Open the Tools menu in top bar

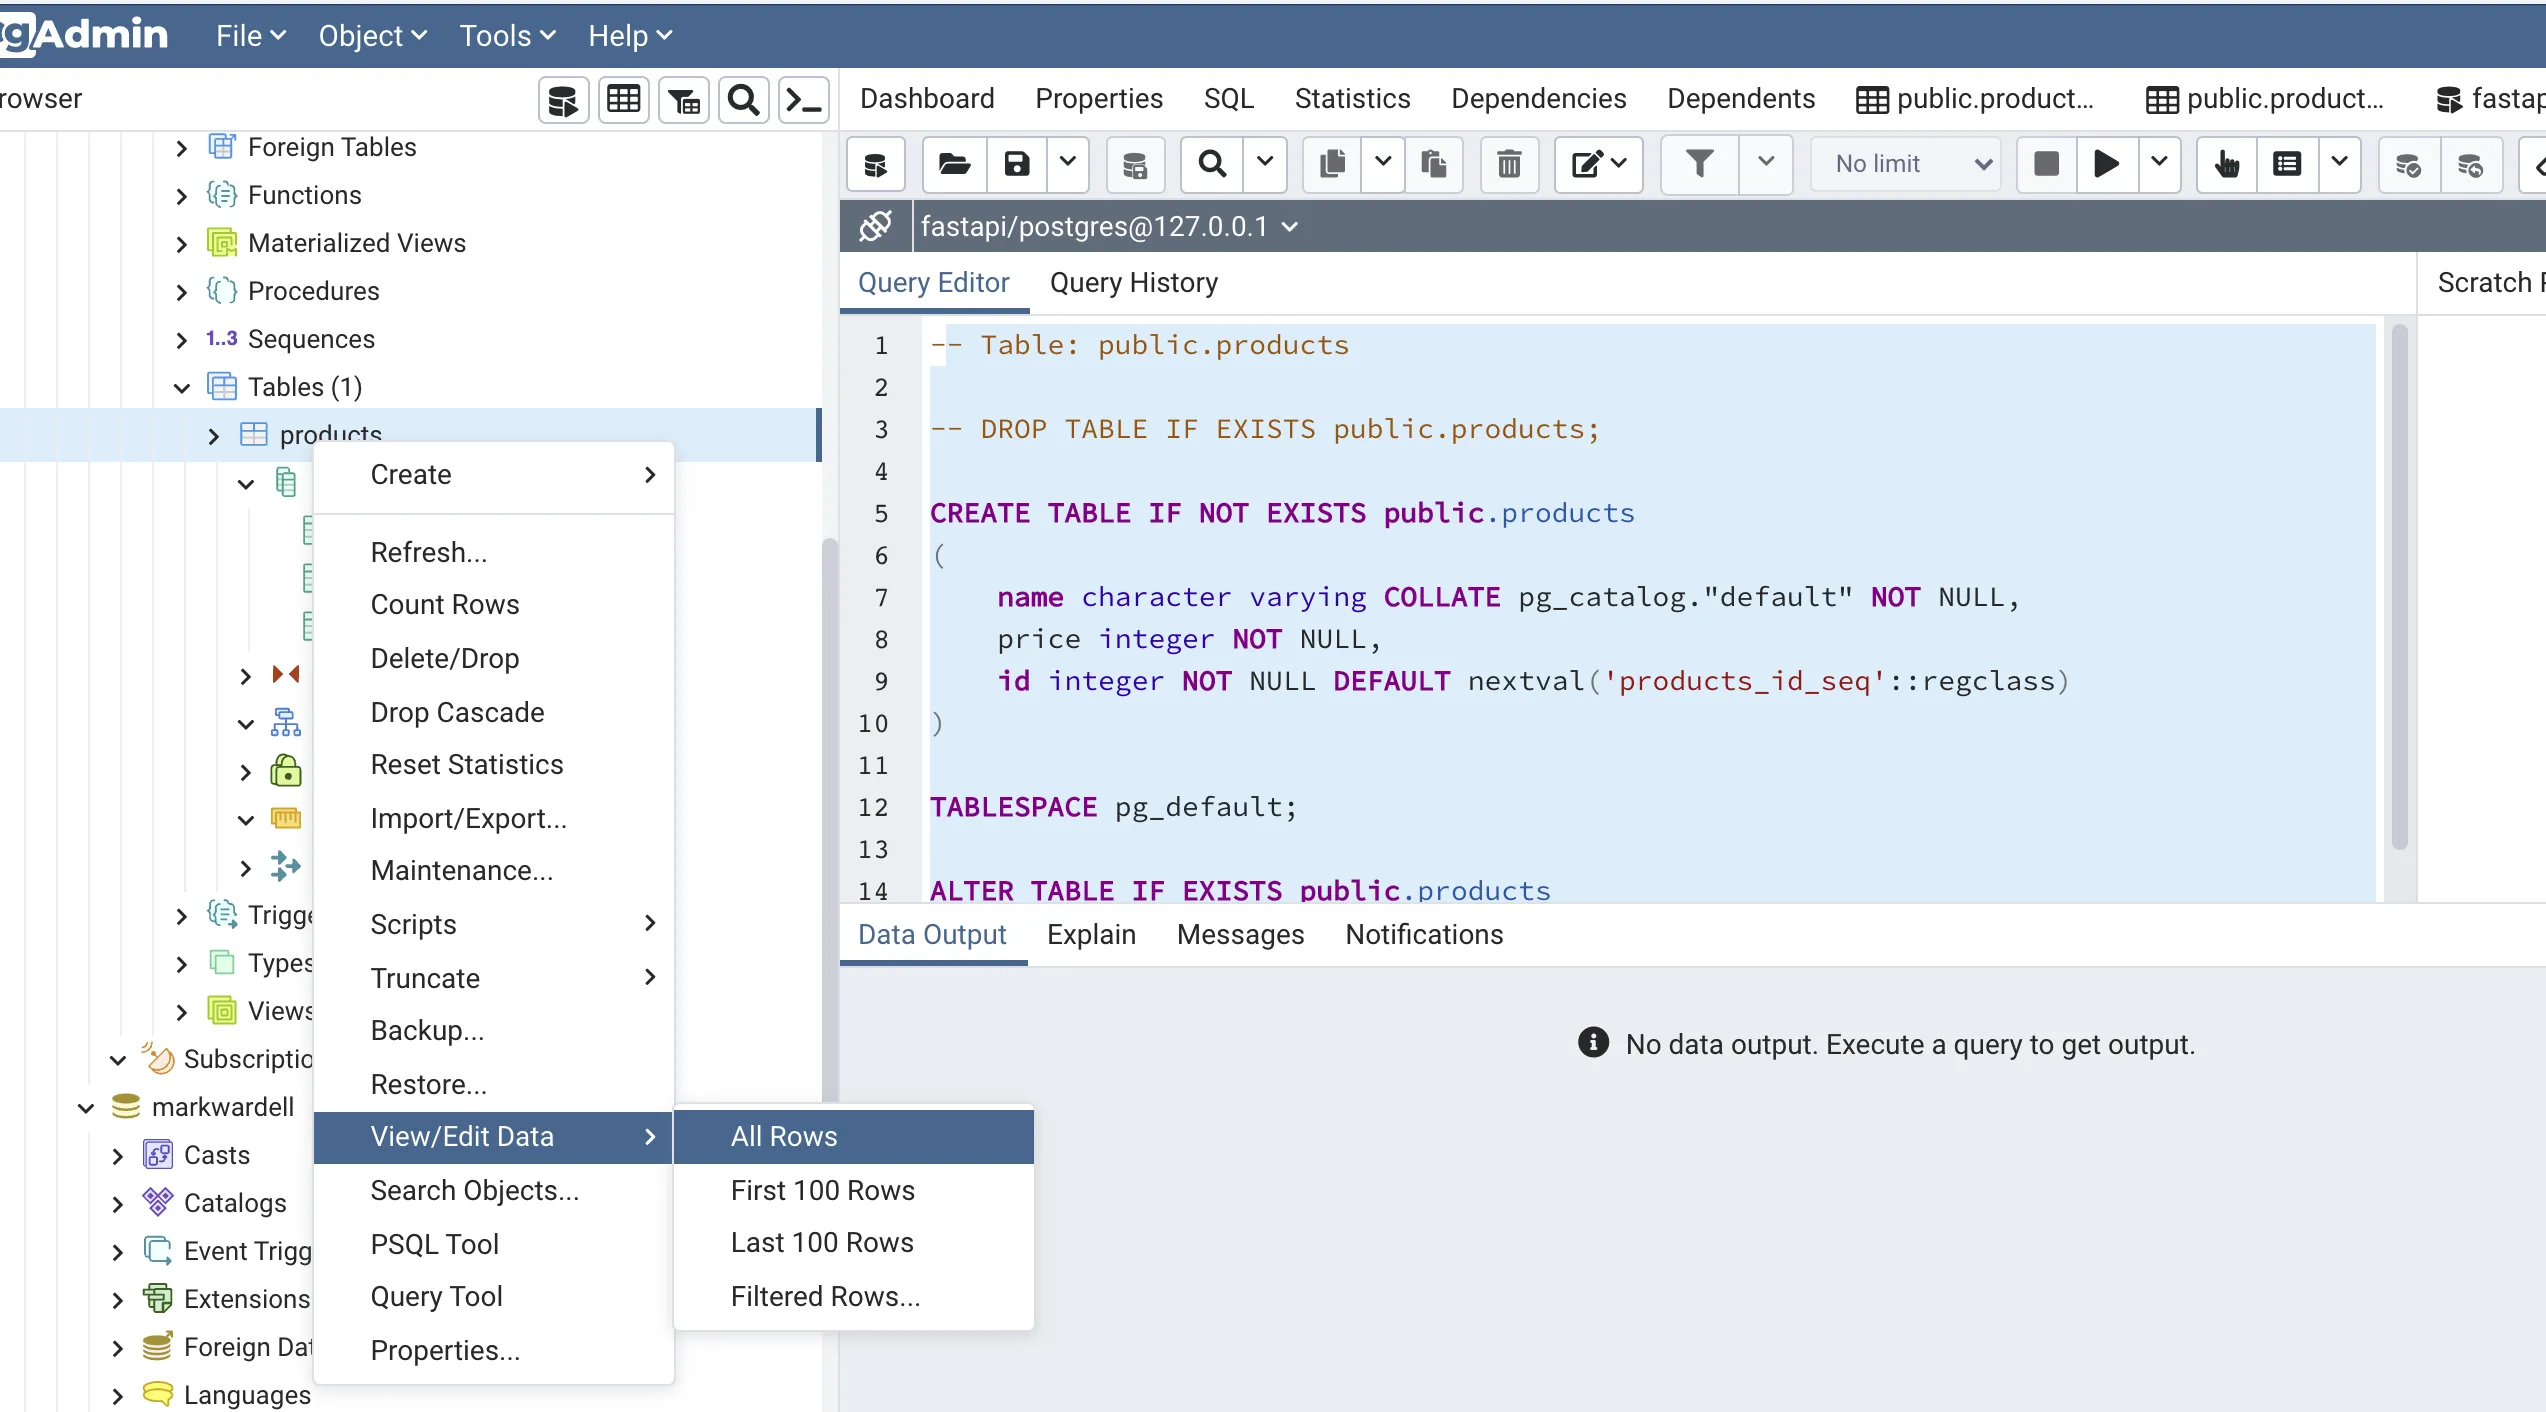[x=506, y=36]
